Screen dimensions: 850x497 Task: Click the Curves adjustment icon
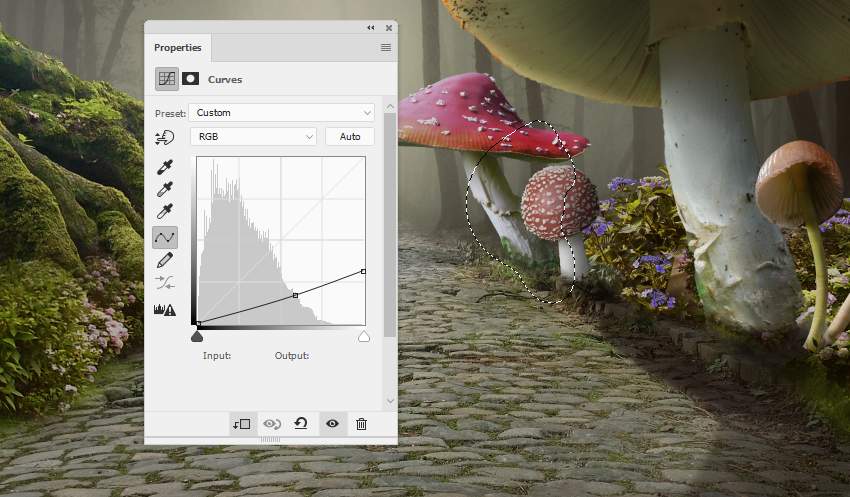(167, 79)
